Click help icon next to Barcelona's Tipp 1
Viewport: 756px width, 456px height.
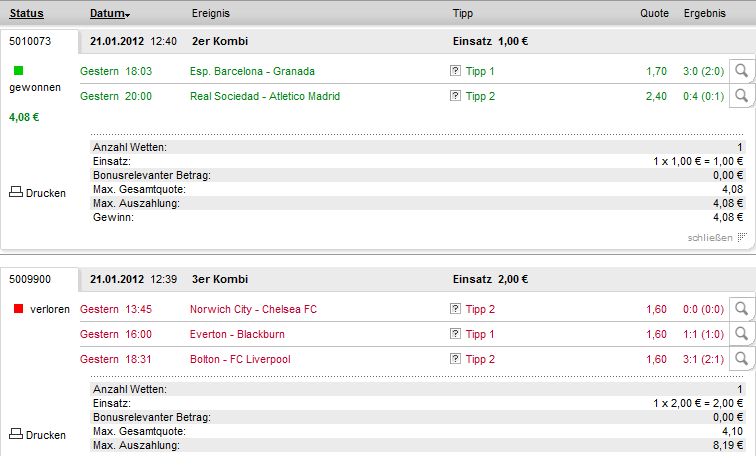point(456,71)
